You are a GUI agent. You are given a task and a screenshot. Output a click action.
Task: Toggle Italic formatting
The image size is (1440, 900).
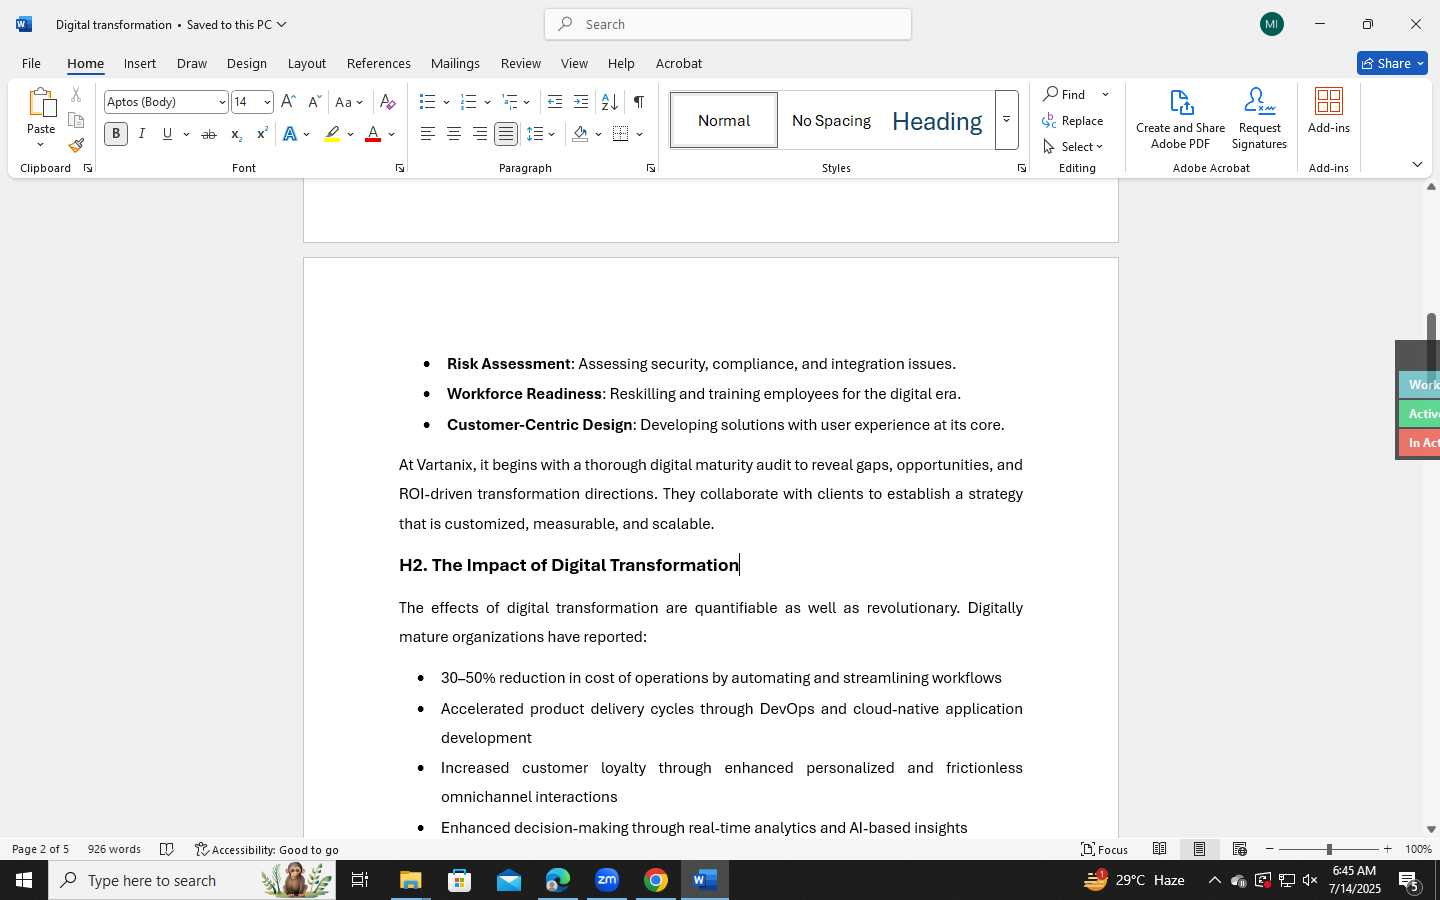142,134
